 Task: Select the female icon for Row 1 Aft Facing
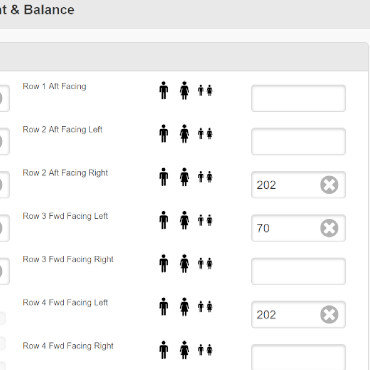pyautogui.click(x=184, y=90)
